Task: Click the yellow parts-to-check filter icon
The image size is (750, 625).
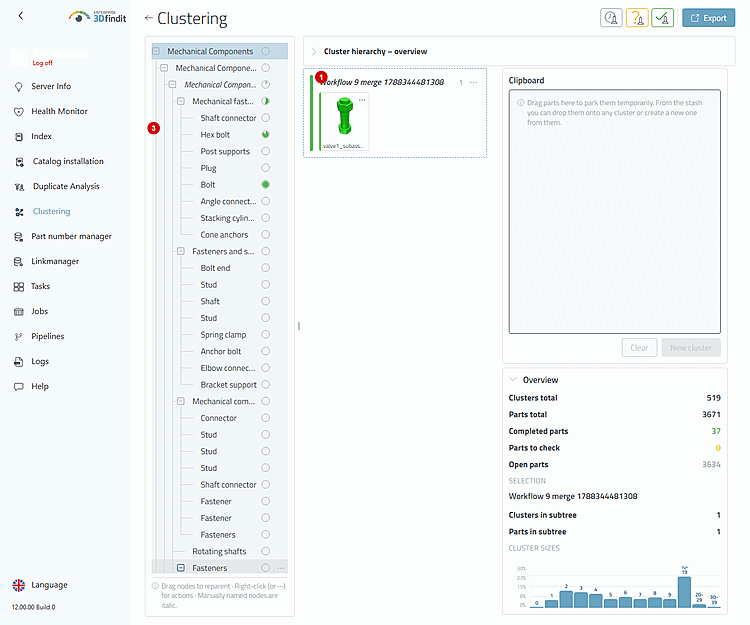Action: (637, 18)
